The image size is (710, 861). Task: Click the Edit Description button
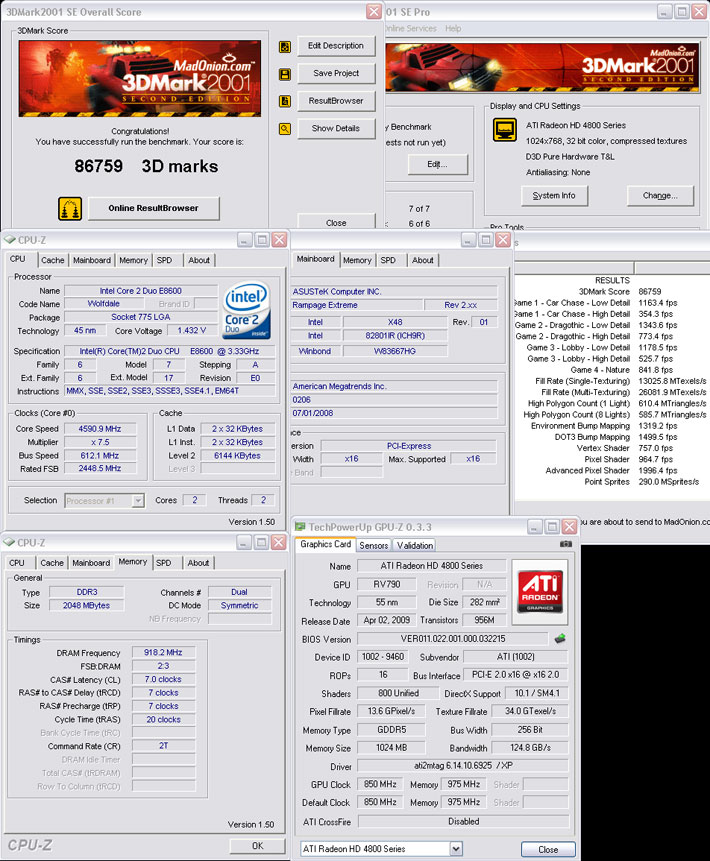point(336,46)
